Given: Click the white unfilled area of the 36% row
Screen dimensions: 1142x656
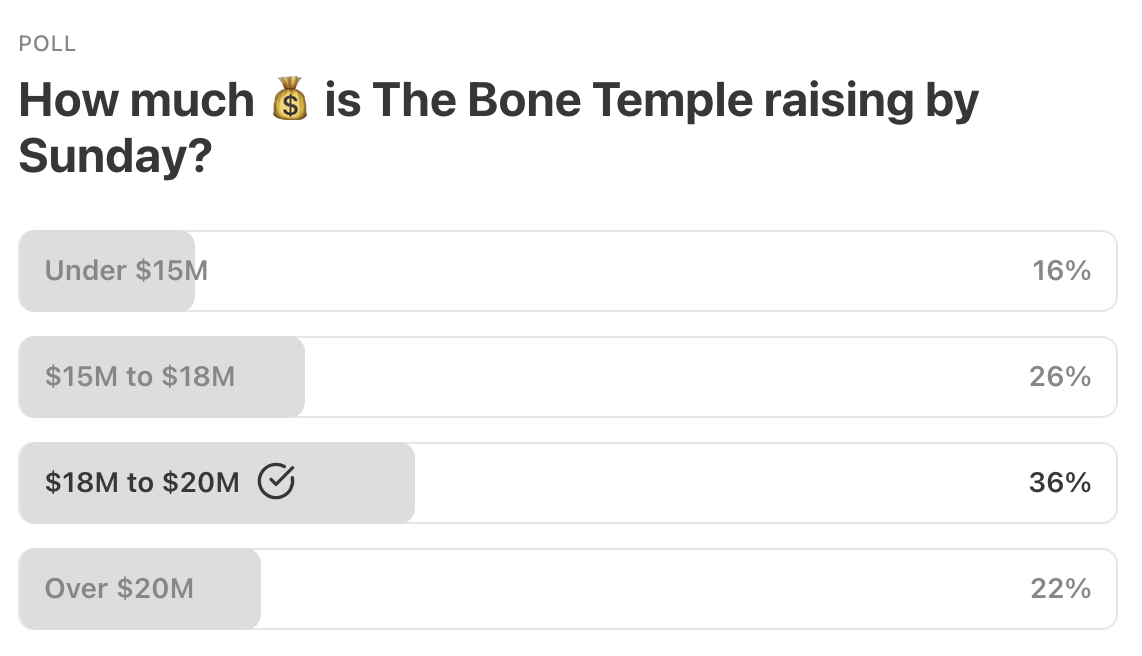Looking at the screenshot, I should click(720, 482).
